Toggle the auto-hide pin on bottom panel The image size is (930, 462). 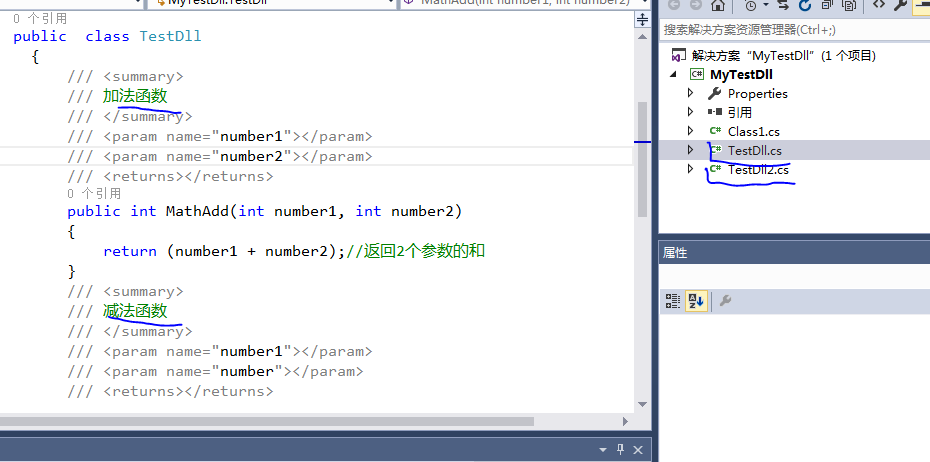(x=621, y=450)
